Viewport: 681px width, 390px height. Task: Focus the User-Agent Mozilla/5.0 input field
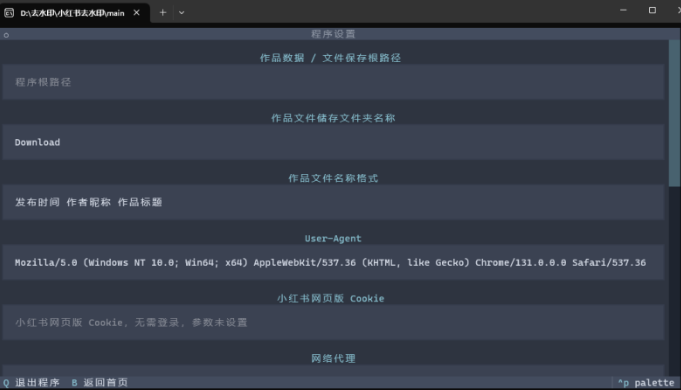[333, 262]
